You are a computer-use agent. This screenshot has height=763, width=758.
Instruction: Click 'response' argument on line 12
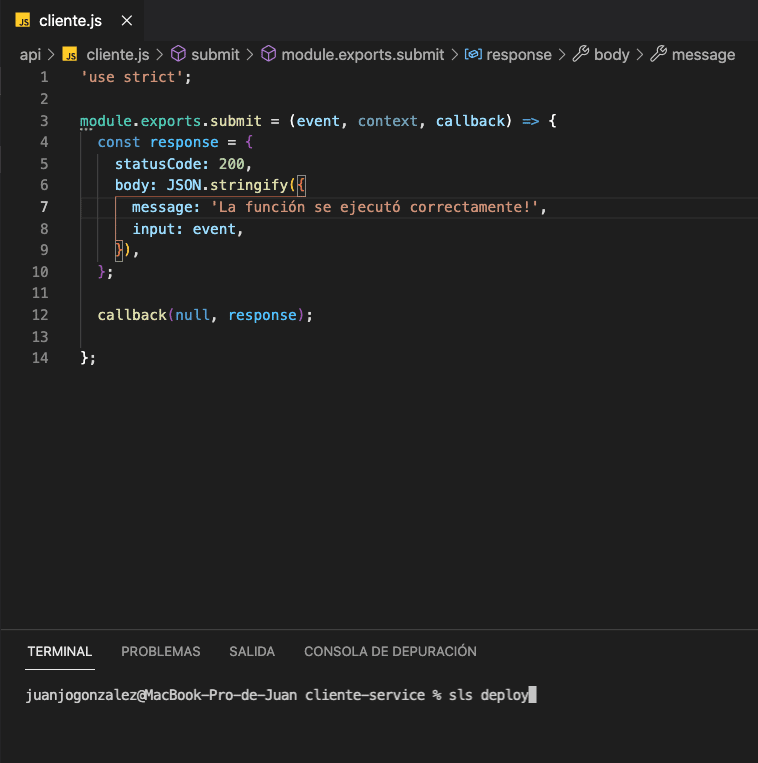(x=262, y=315)
